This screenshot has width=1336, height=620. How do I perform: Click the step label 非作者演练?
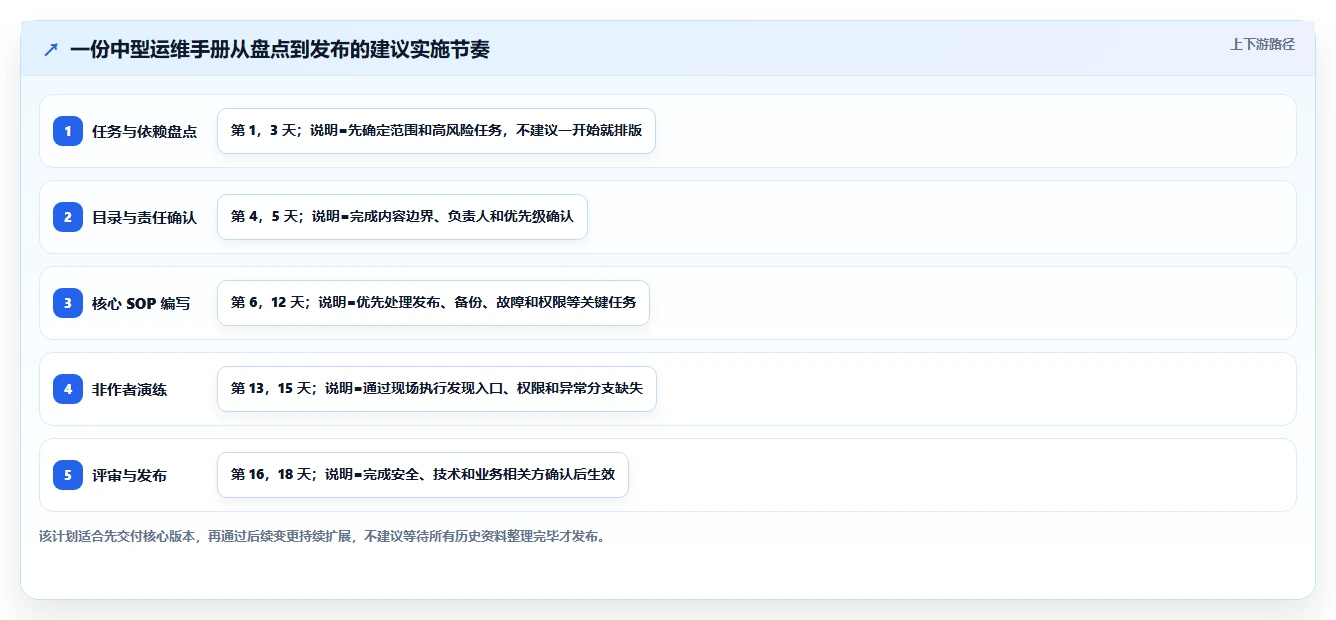[129, 389]
